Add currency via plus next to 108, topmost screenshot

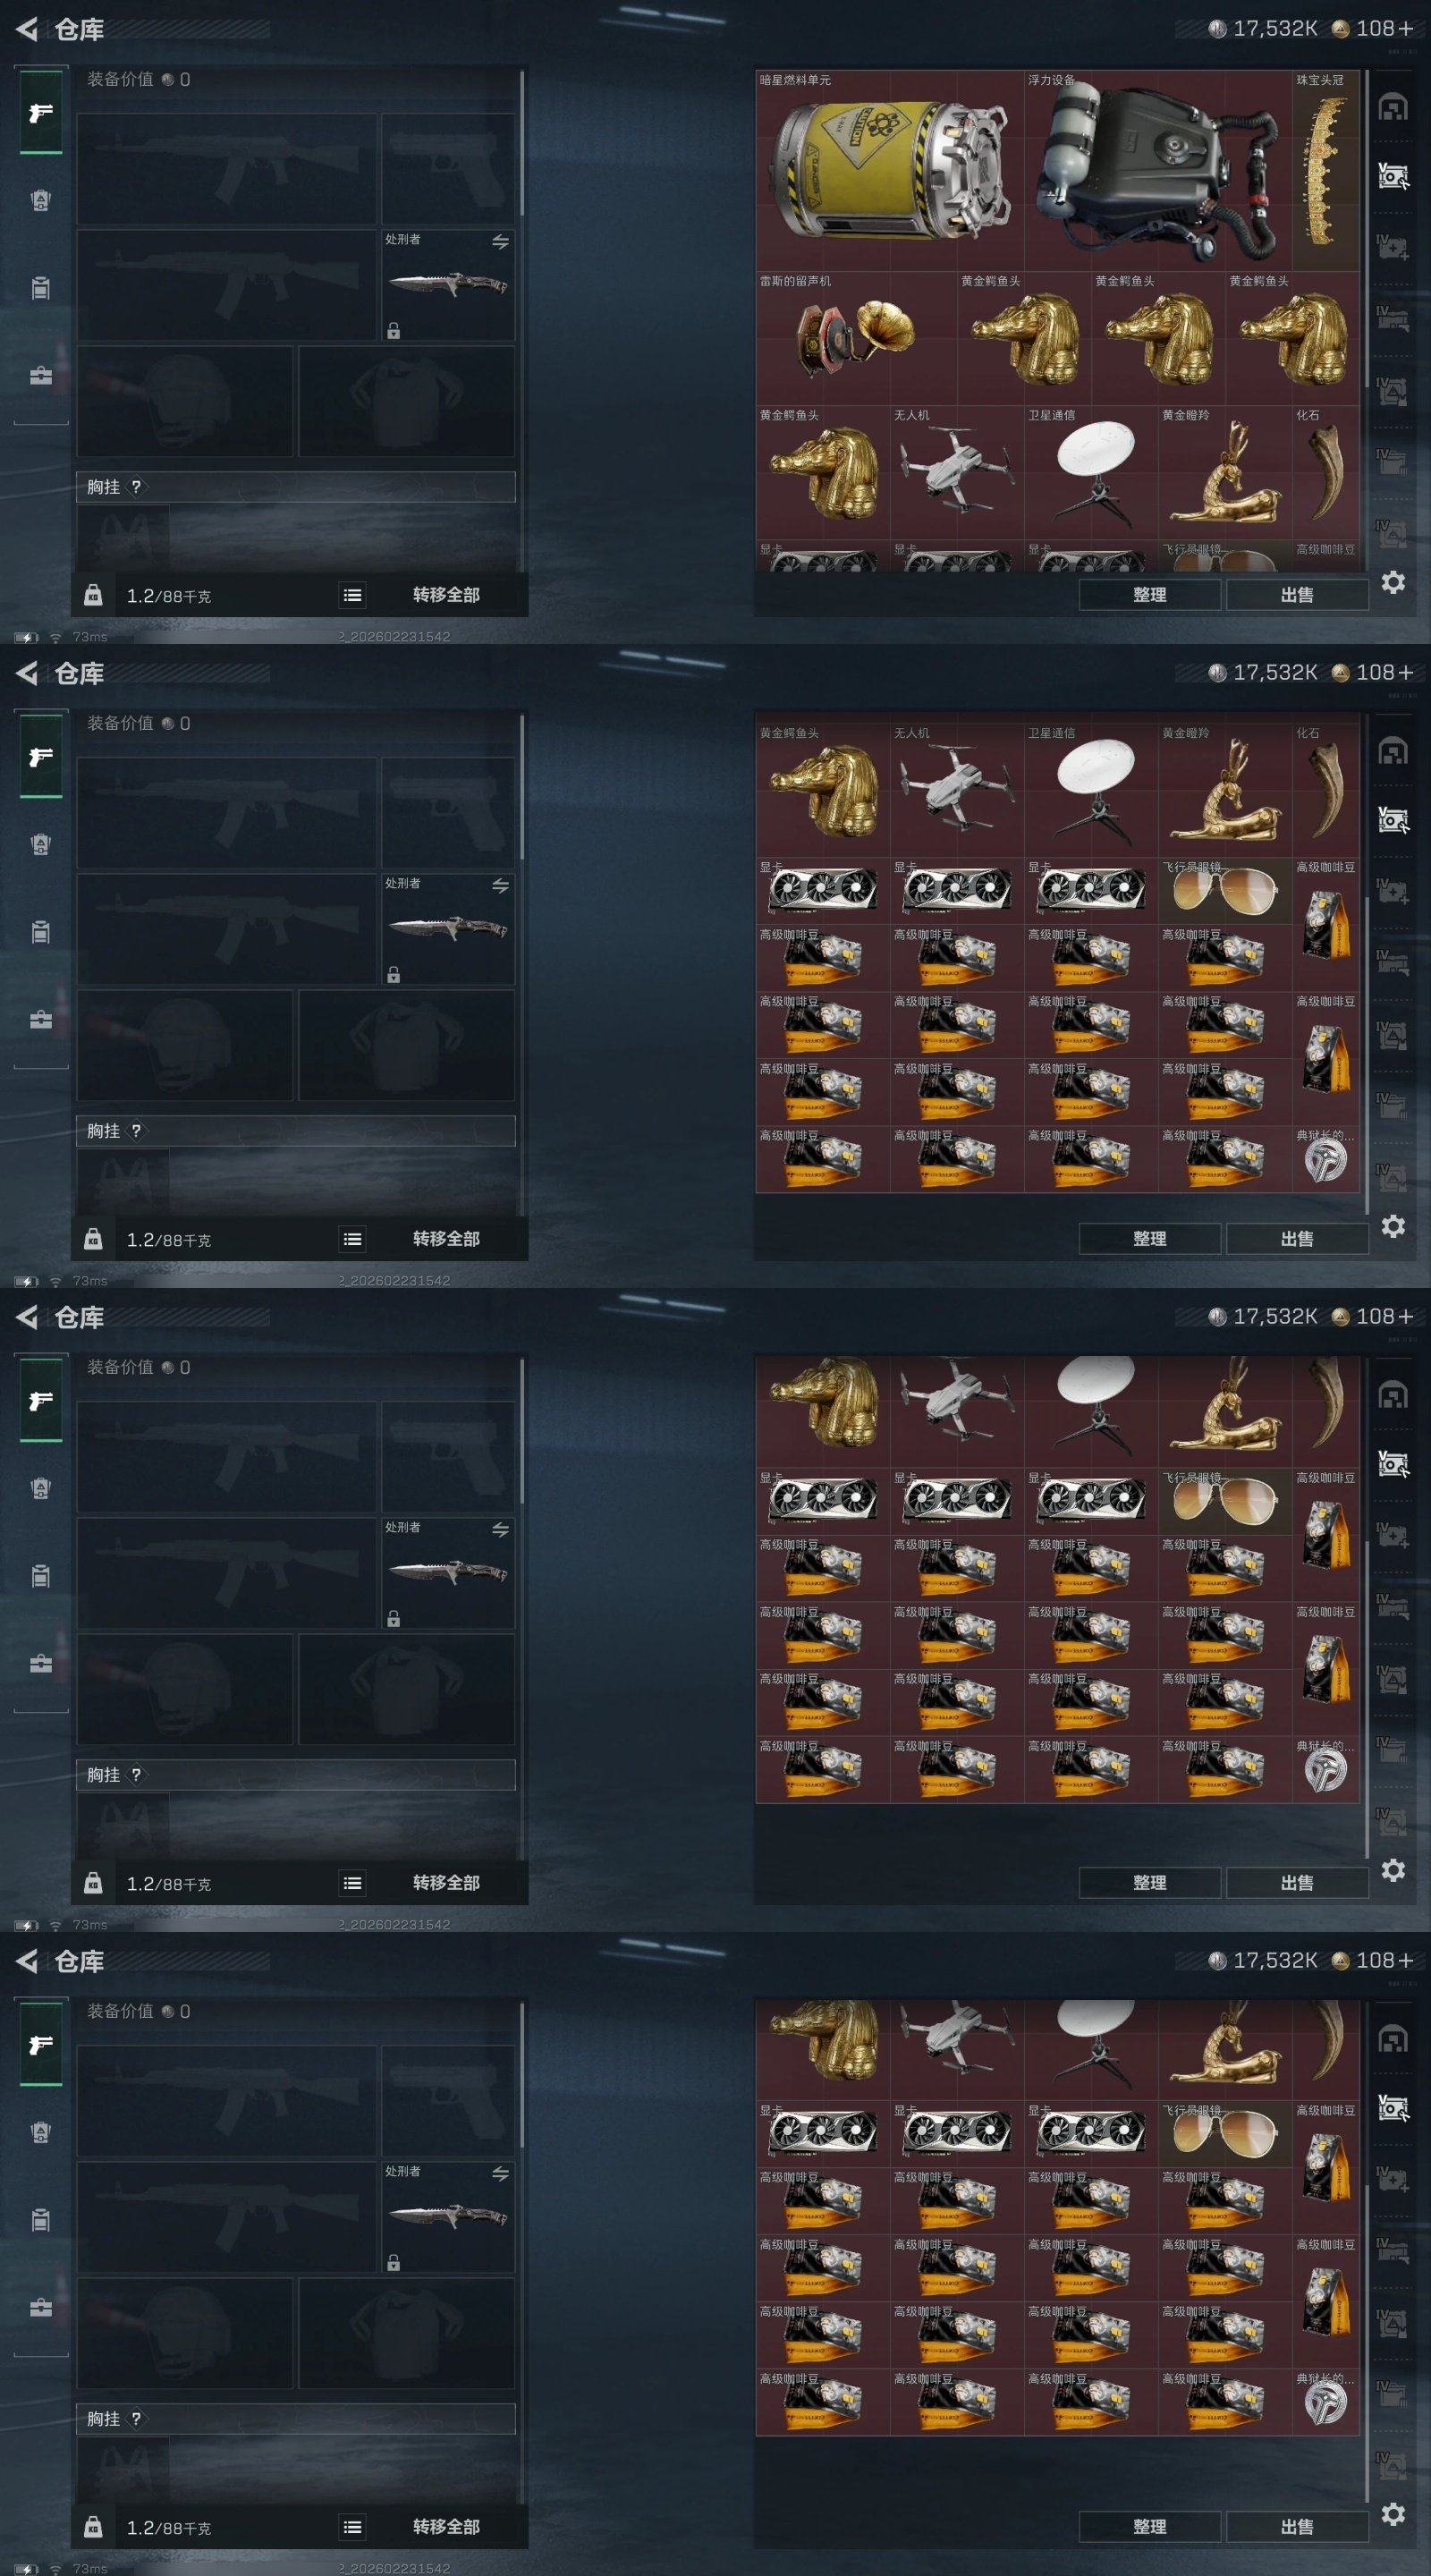click(x=1406, y=29)
